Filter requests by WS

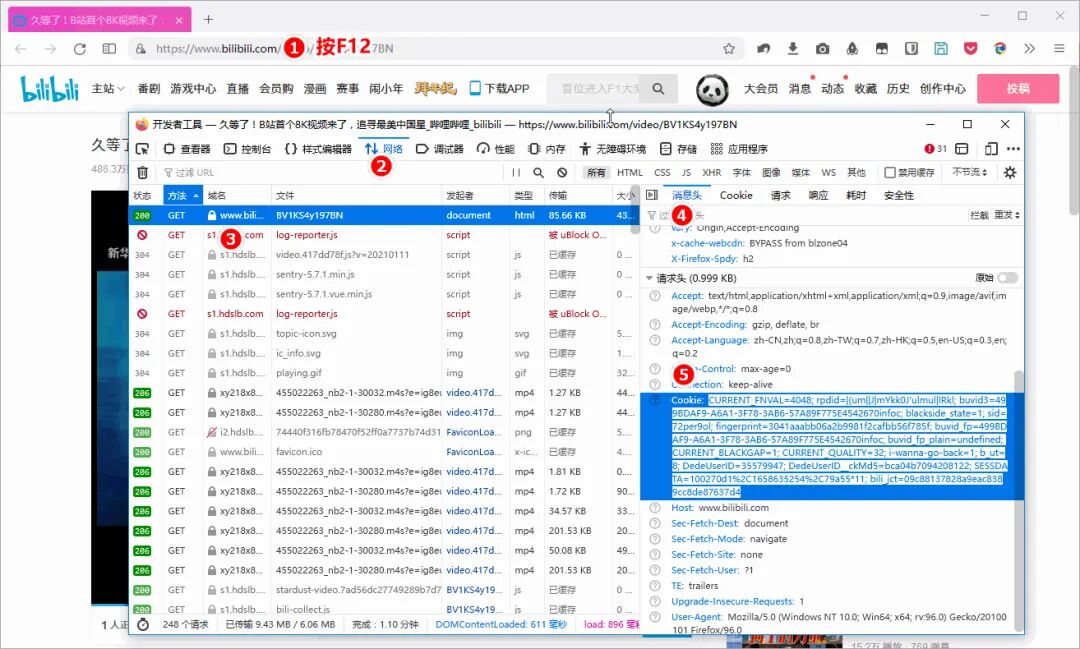click(829, 172)
